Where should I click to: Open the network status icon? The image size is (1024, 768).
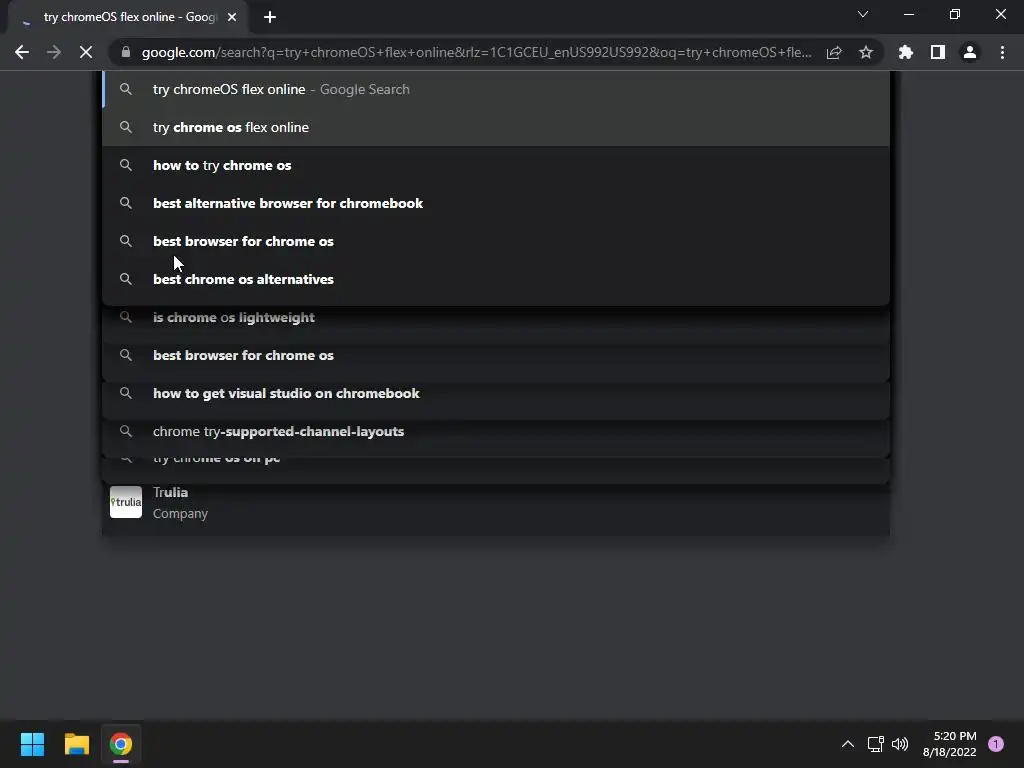coord(875,744)
